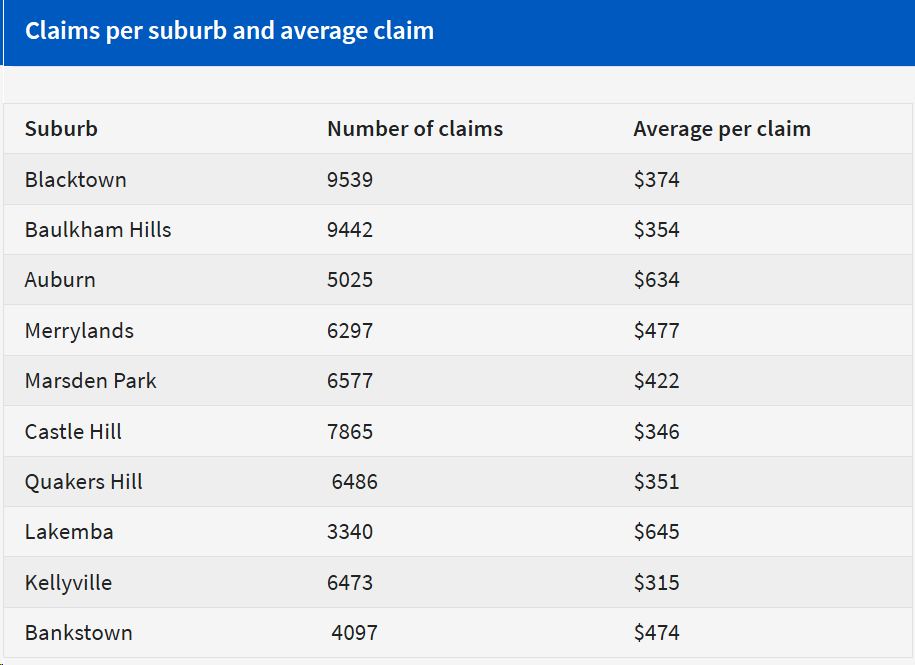The image size is (915, 665).
Task: Select the Auburn row name
Action: point(60,280)
